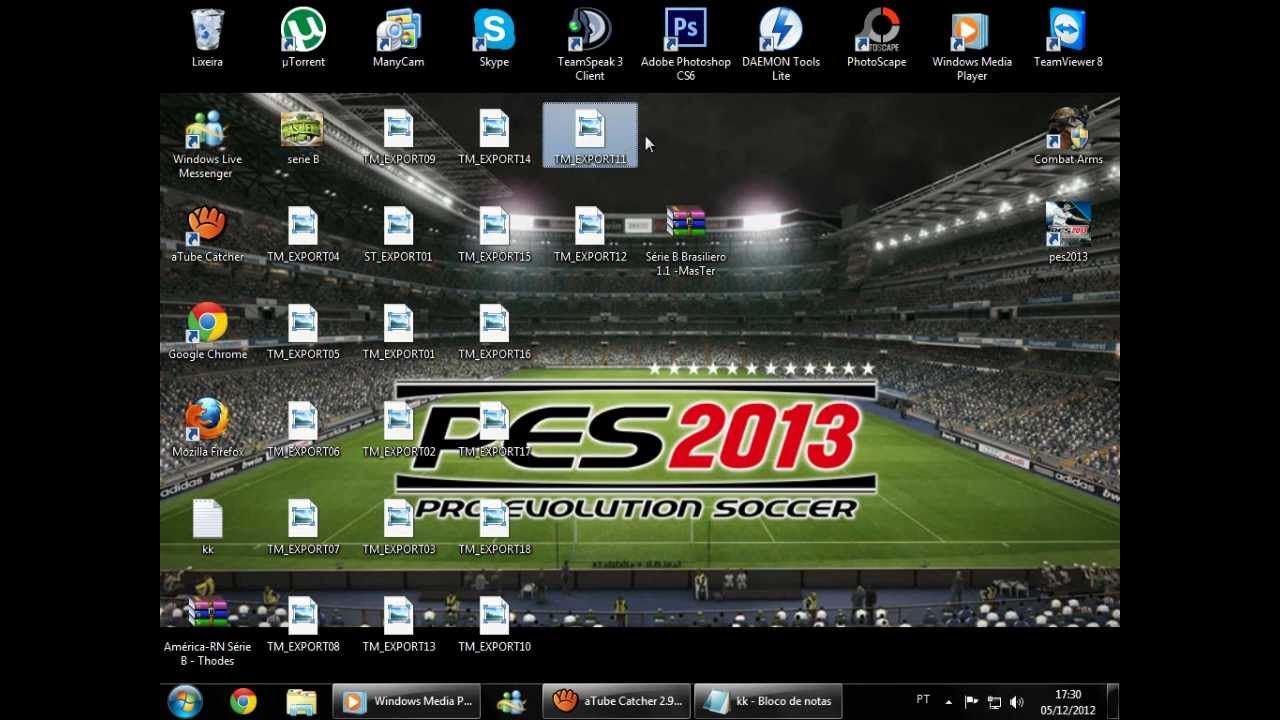Viewport: 1280px width, 720px height.
Task: Select the TM_EXPORT04 file icon
Action: click(303, 234)
